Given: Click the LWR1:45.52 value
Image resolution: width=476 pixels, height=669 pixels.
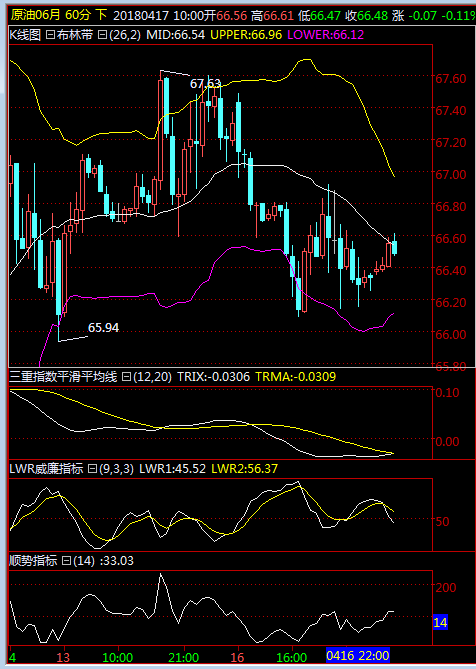Looking at the screenshot, I should 173,469.
